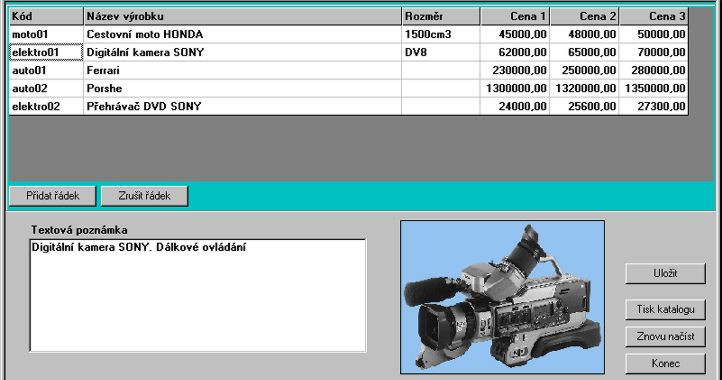722x380 pixels.
Task: Click the Digitální kamera SONY name cell
Action: click(x=243, y=53)
